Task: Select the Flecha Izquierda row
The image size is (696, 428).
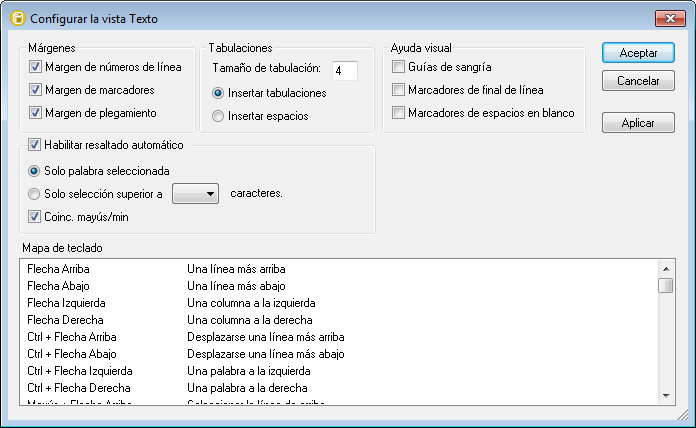Action: pyautogui.click(x=339, y=303)
